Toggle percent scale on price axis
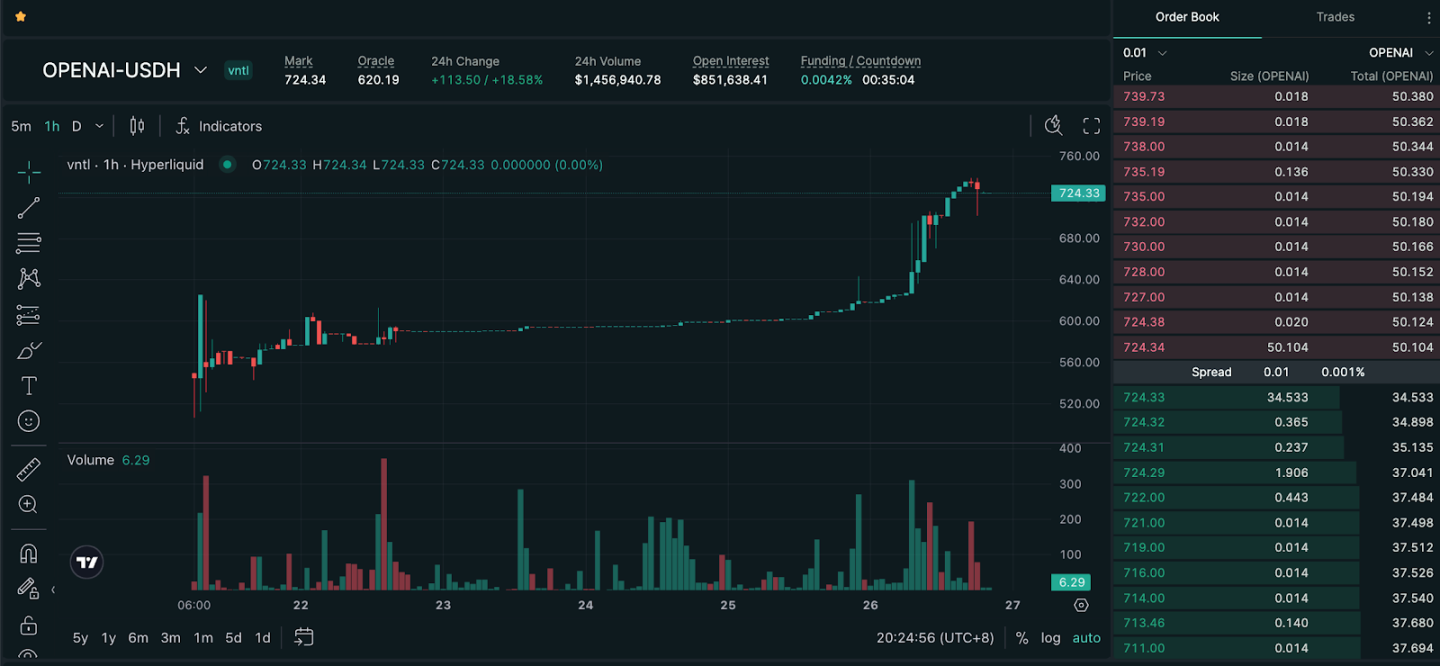The image size is (1440, 666). pos(1021,638)
